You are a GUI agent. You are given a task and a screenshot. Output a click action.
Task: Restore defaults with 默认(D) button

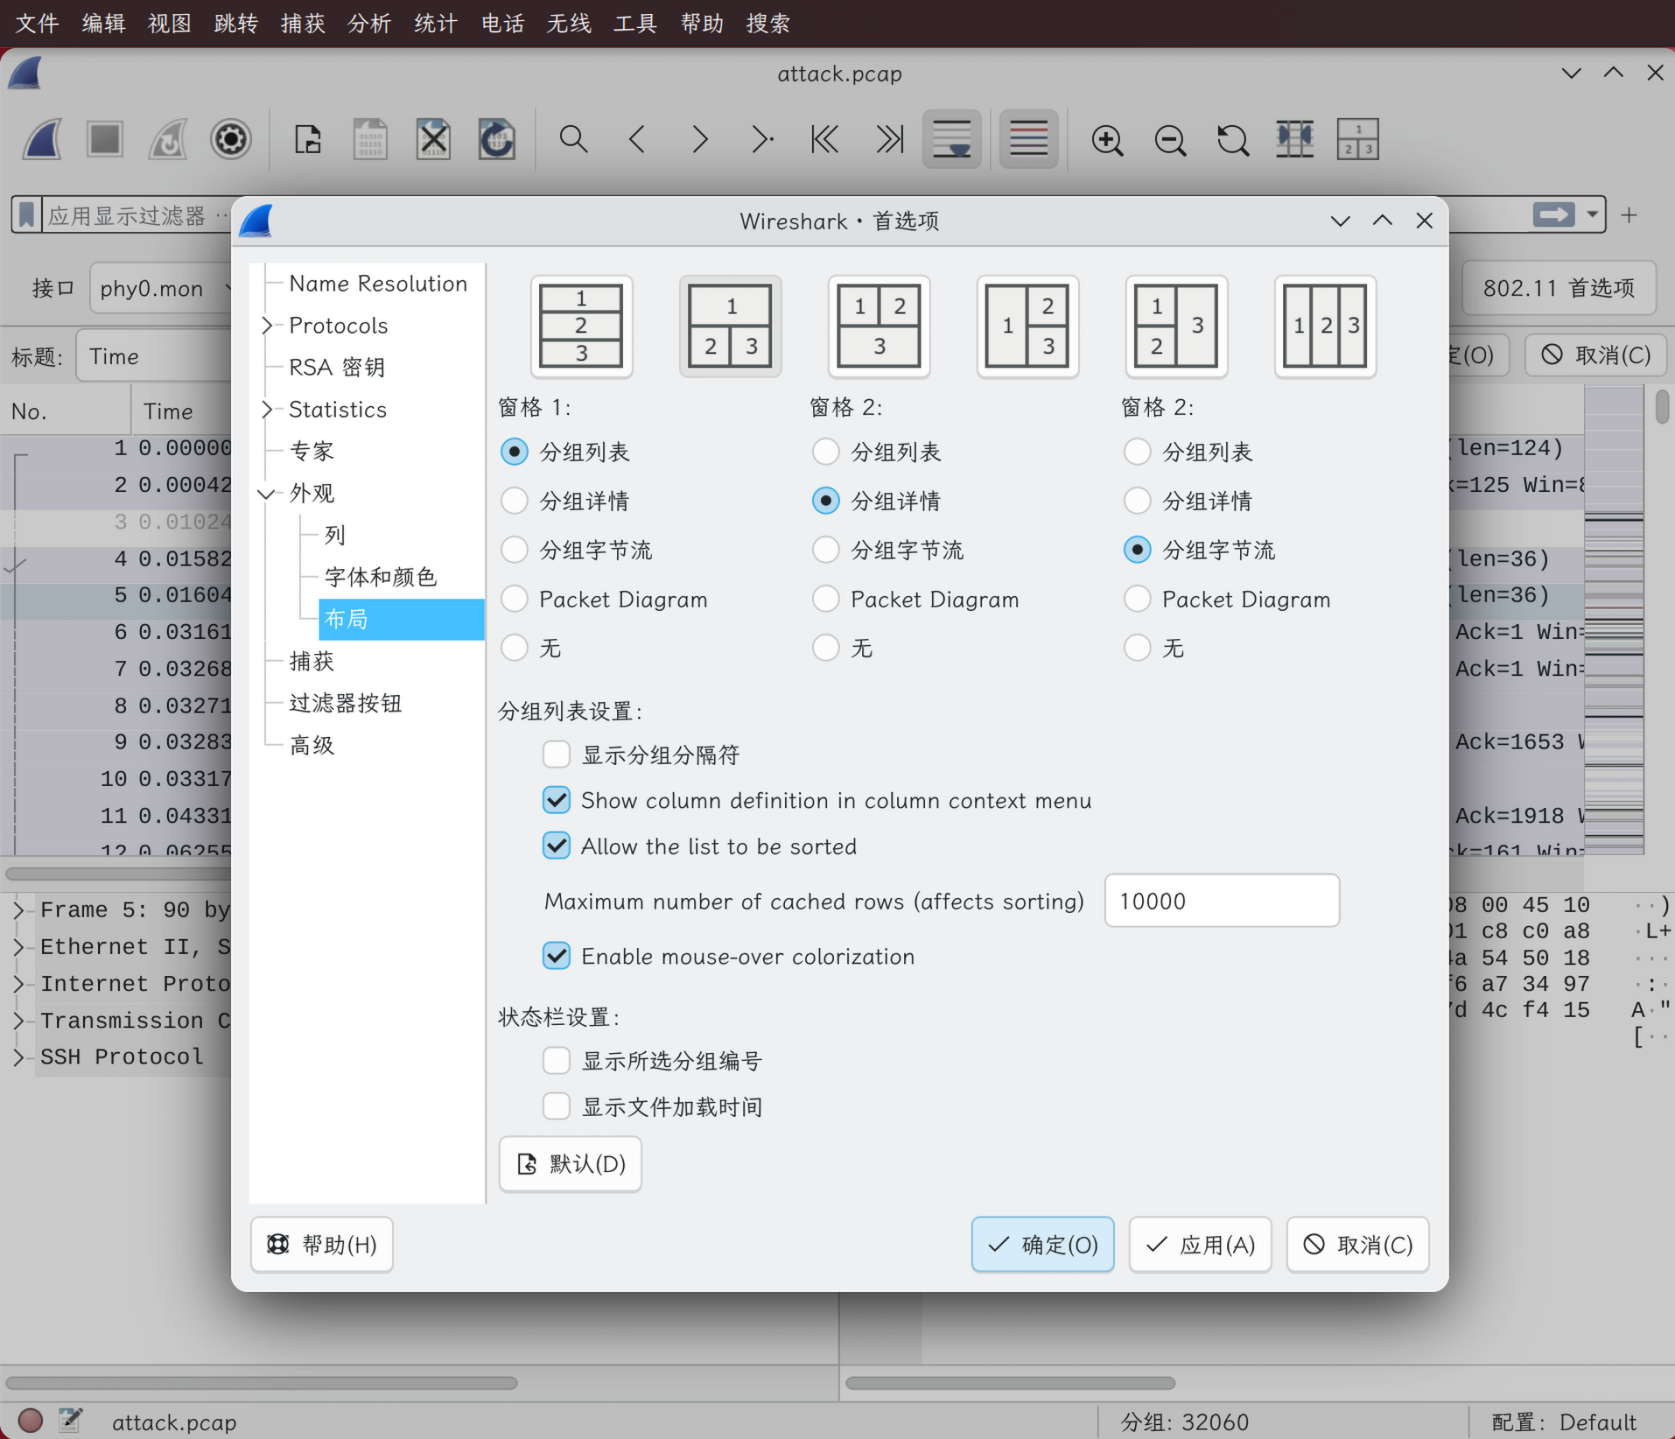point(570,1164)
